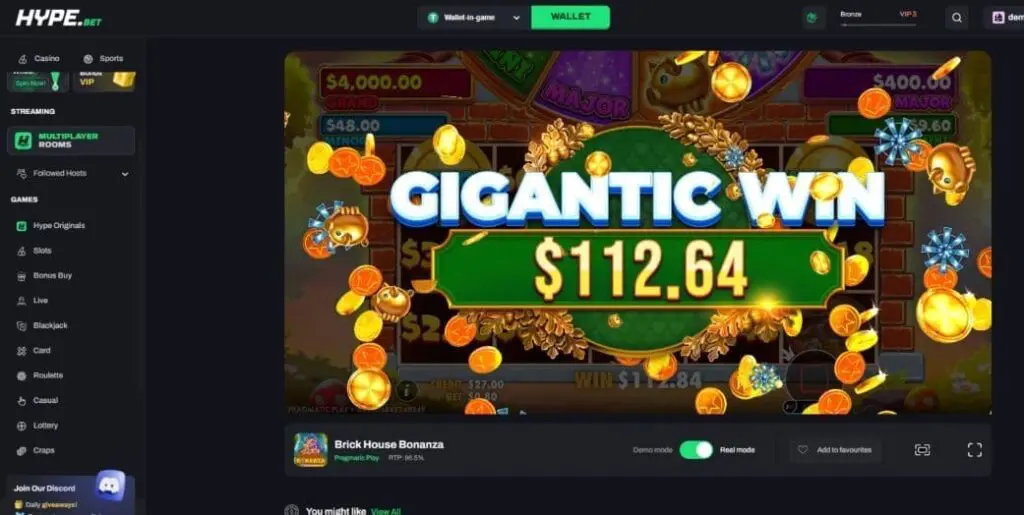Viewport: 1024px width, 515px height.
Task: Click the View All link
Action: pyautogui.click(x=385, y=511)
